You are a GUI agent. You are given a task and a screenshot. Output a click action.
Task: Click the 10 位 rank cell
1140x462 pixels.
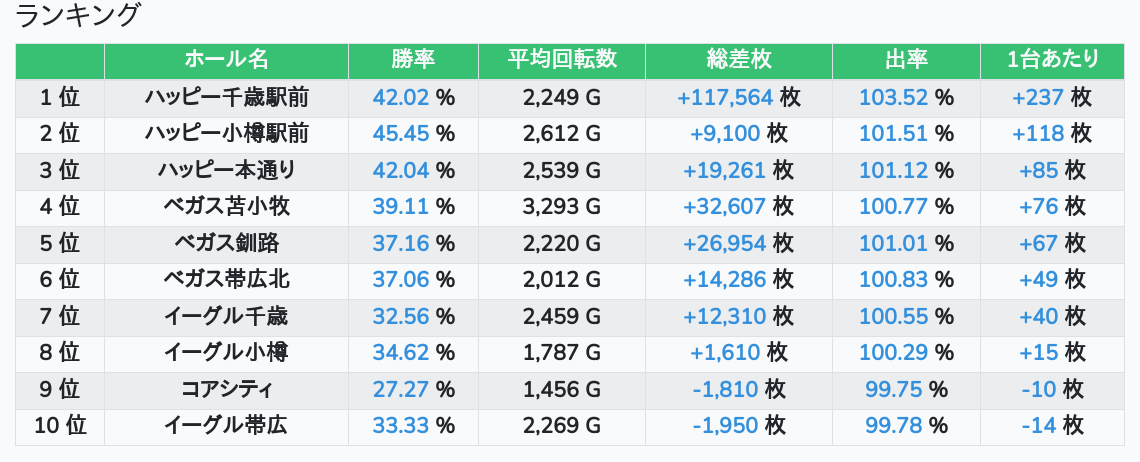pyautogui.click(x=60, y=425)
